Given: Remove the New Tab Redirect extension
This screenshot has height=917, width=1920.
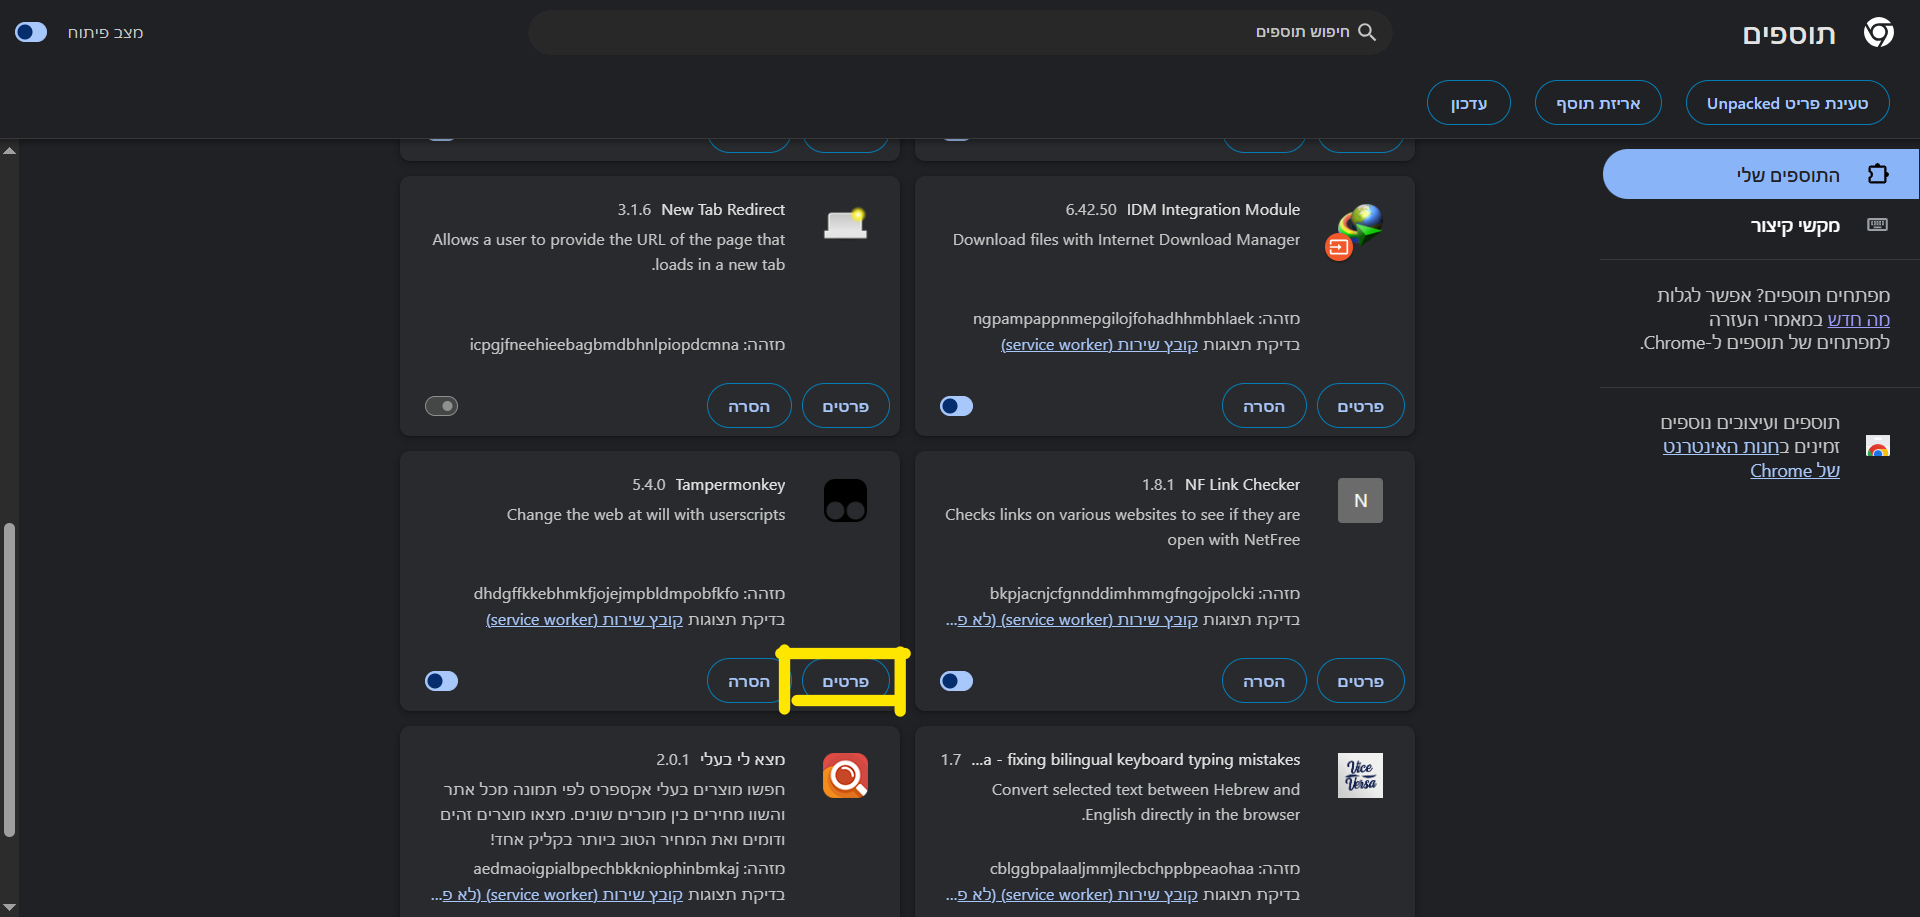Looking at the screenshot, I should tap(748, 406).
